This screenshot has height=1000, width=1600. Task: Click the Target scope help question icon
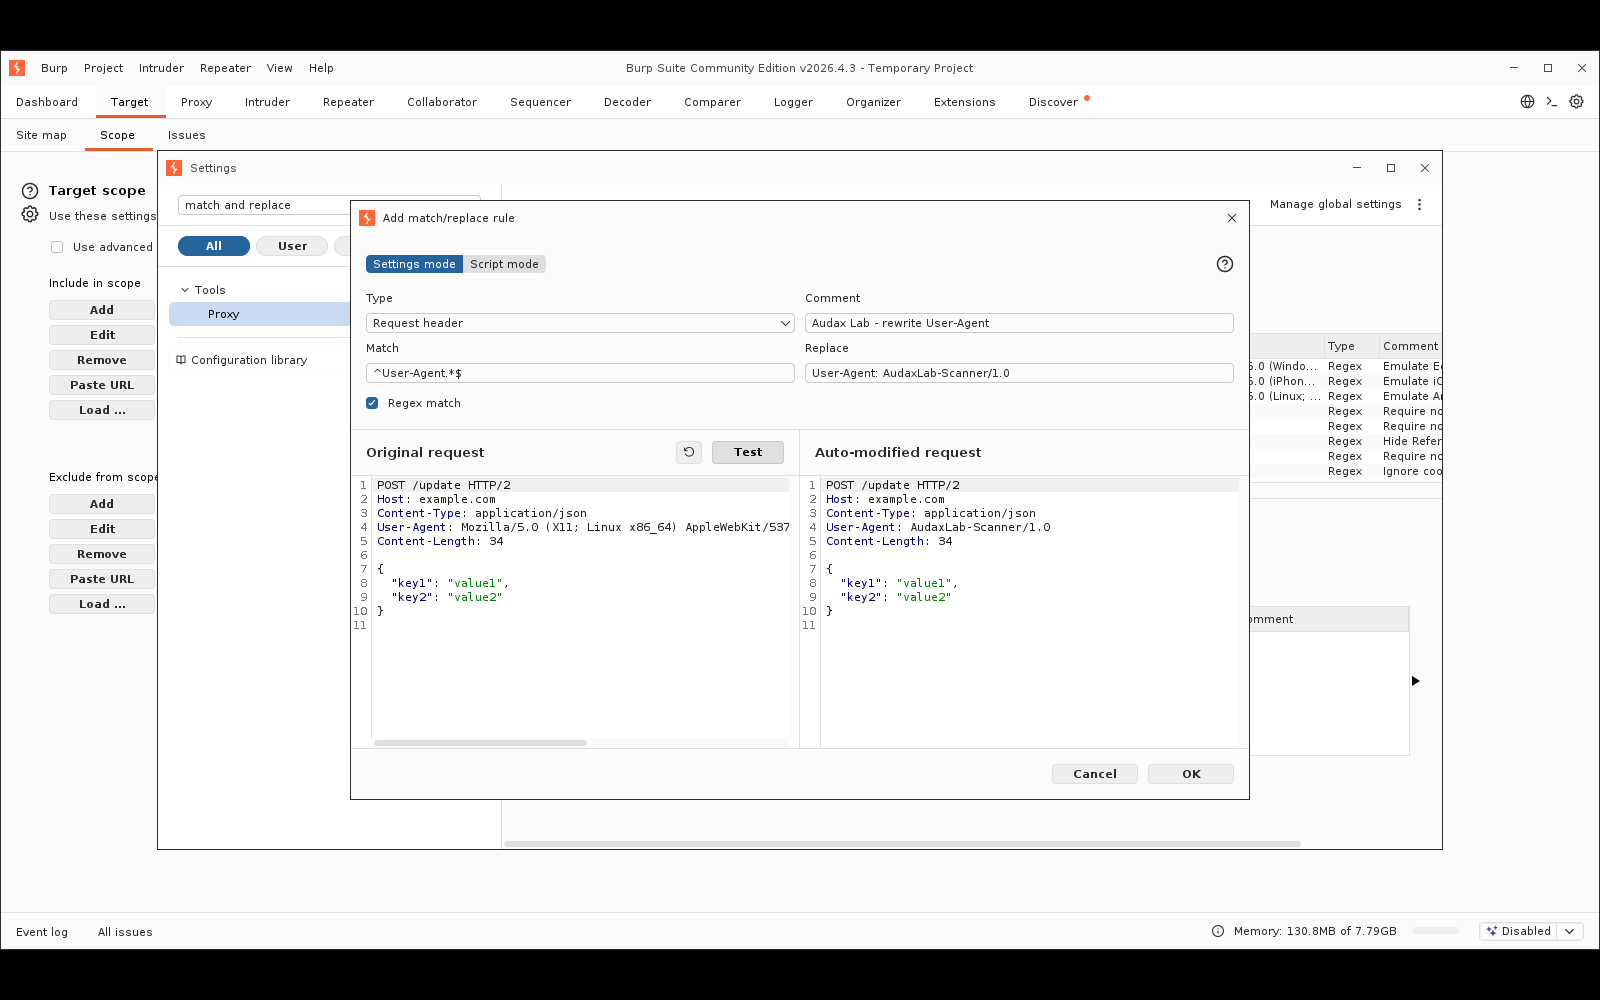30,190
